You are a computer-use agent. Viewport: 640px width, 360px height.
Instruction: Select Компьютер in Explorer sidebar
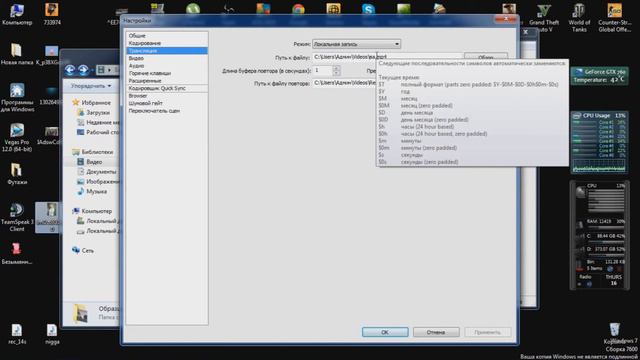point(96,211)
